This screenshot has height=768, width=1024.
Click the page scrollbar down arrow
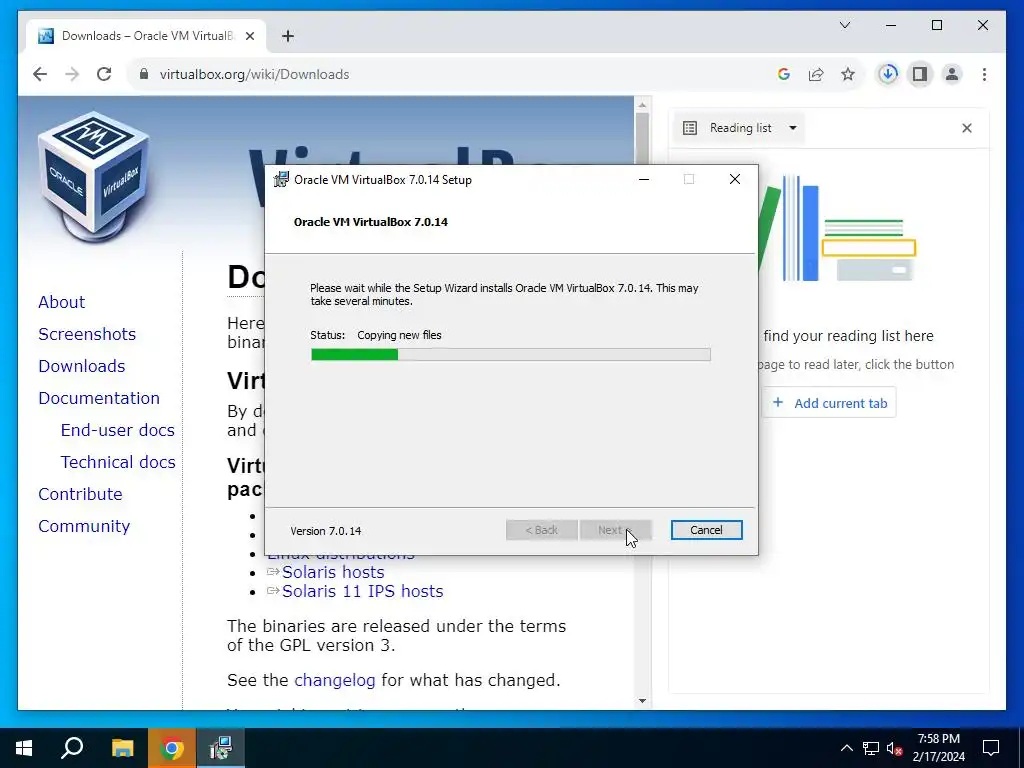[x=643, y=701]
